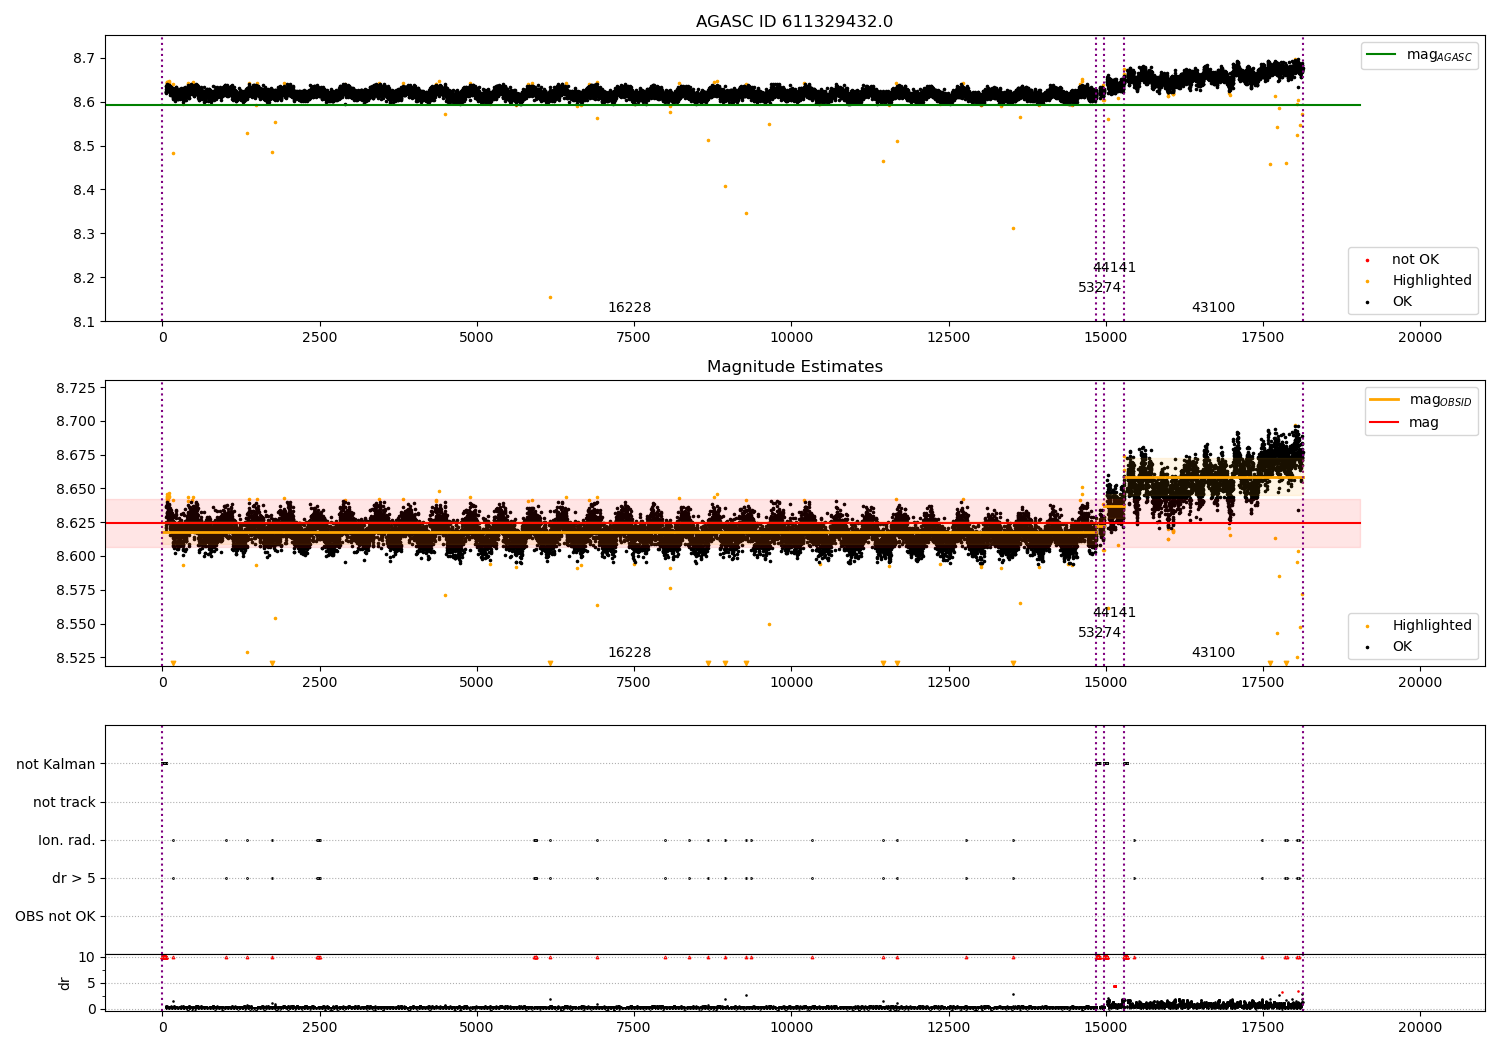Screen dimensions: 1500x1050
Task: Click the 8.4 y-axis tick label
Action: [84, 190]
